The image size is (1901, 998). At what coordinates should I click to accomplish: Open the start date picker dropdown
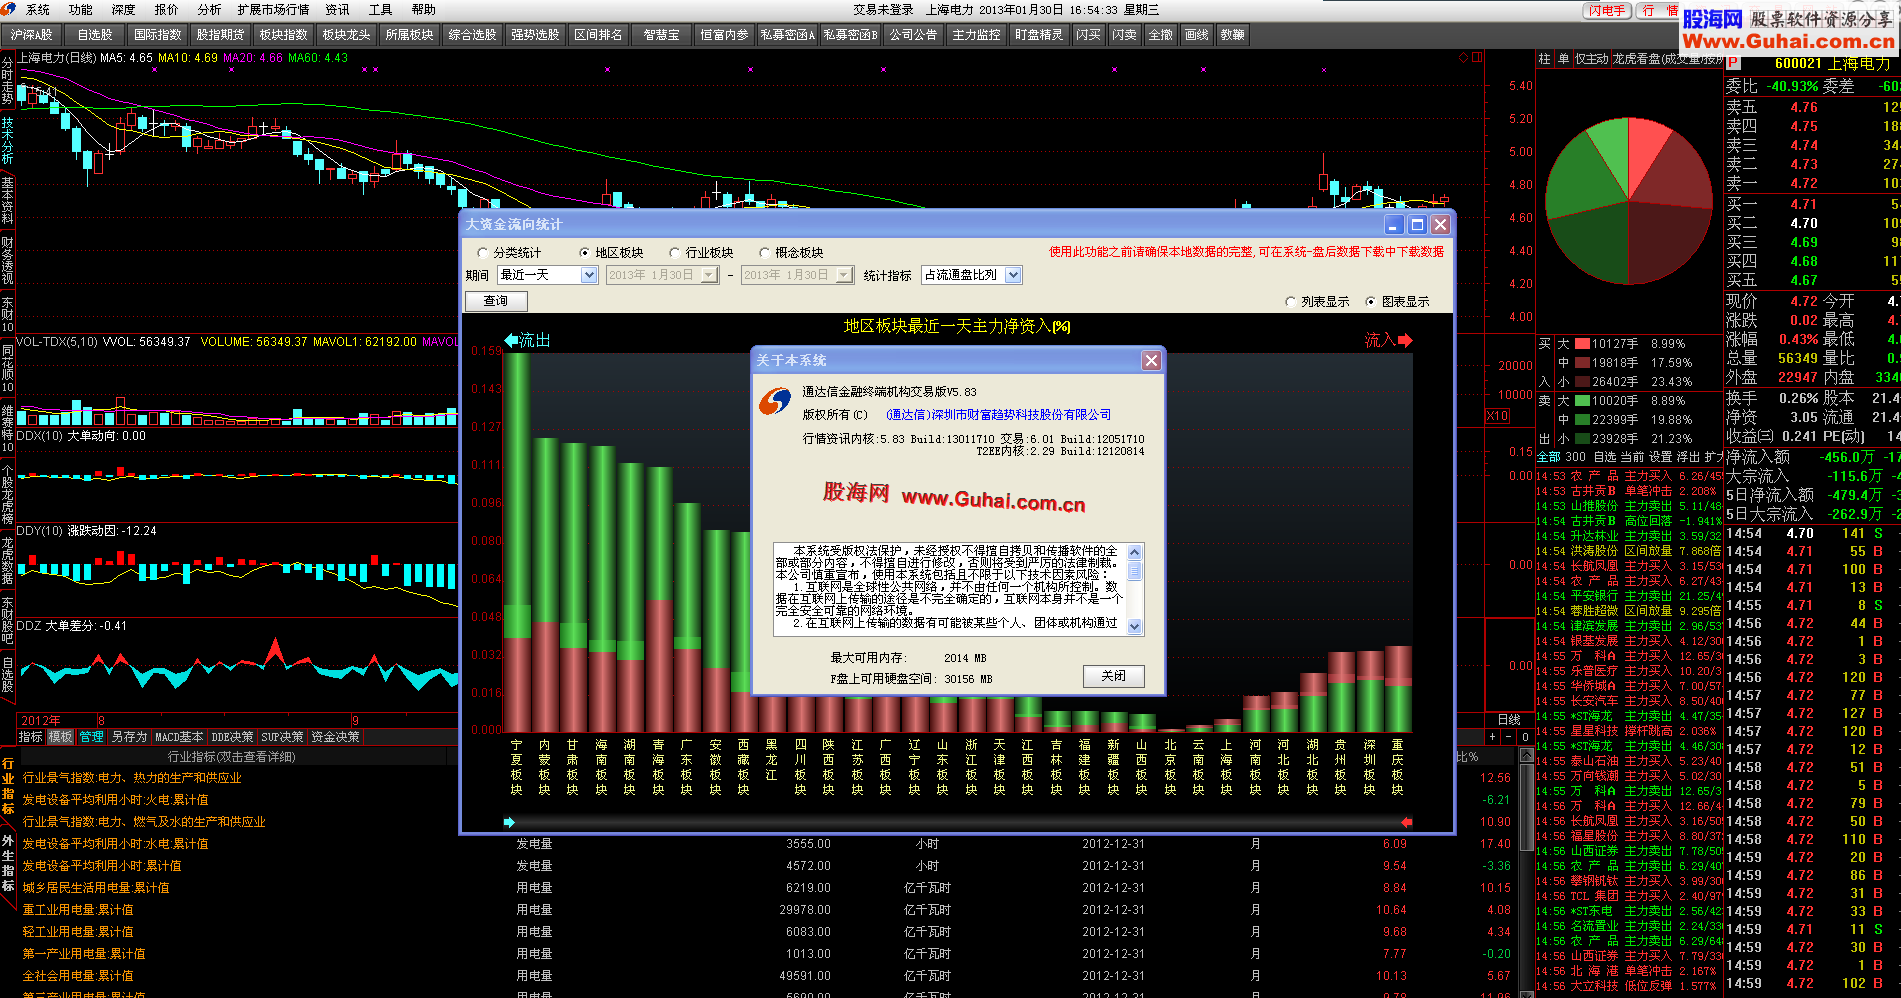[x=710, y=275]
